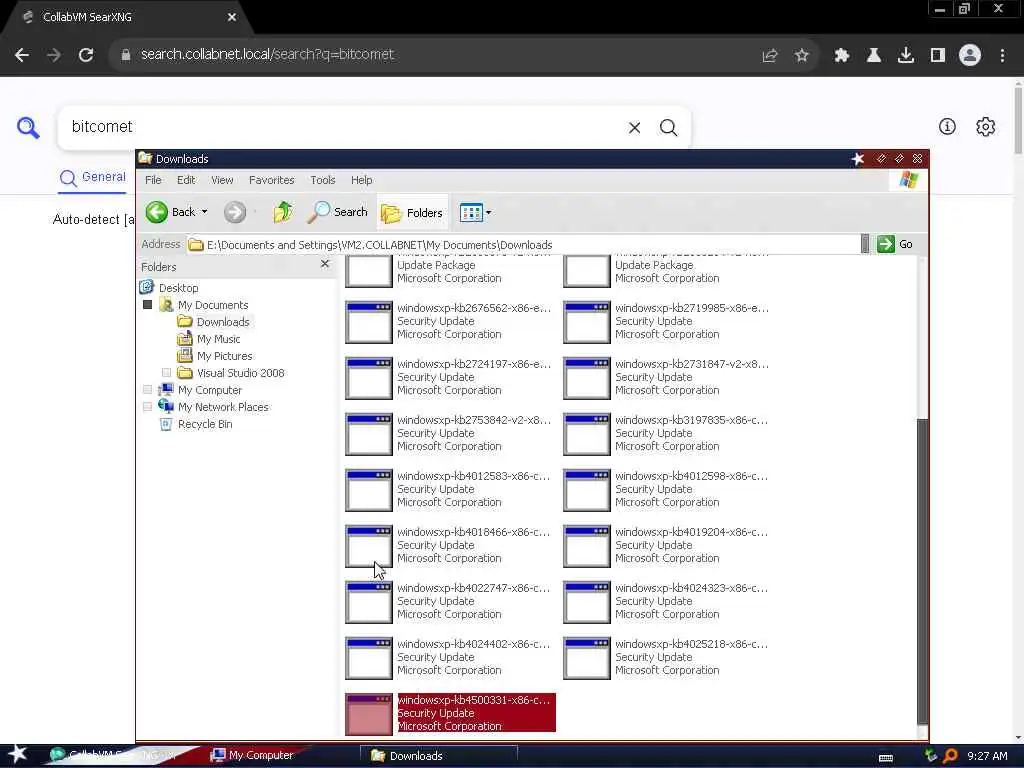Expand the My Network Places node
Screen dimensions: 1024x768
tap(148, 407)
